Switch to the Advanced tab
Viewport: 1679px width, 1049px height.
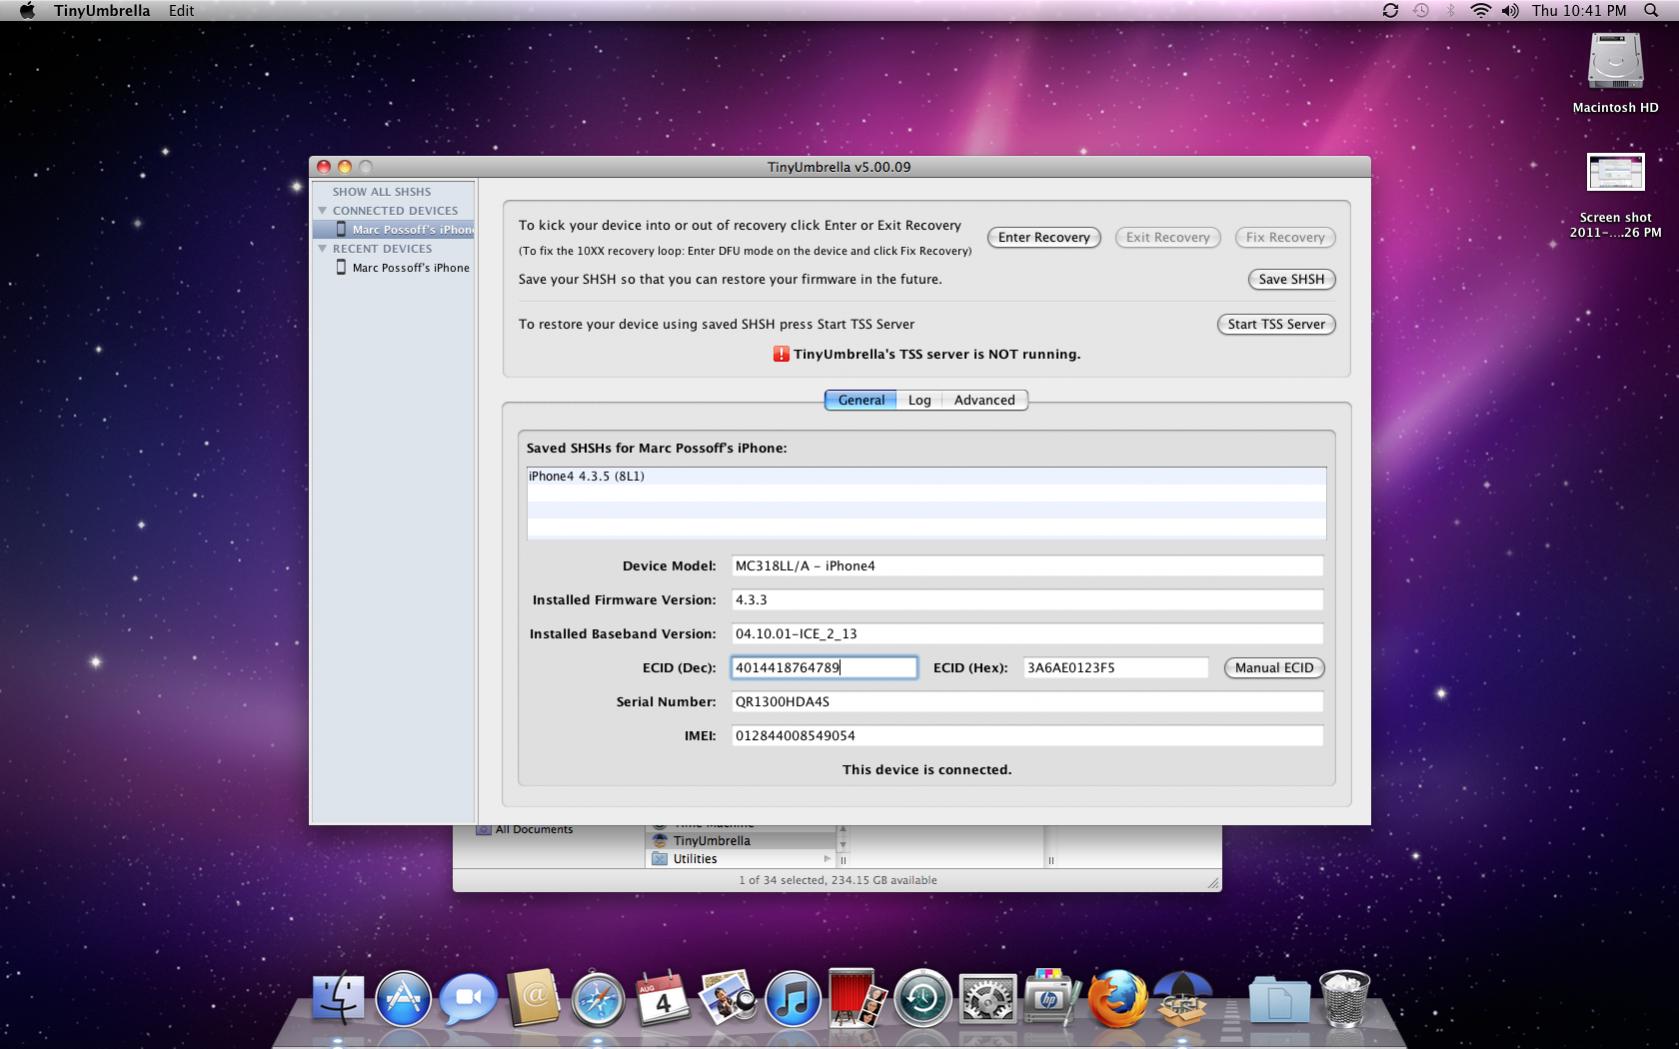tap(984, 400)
